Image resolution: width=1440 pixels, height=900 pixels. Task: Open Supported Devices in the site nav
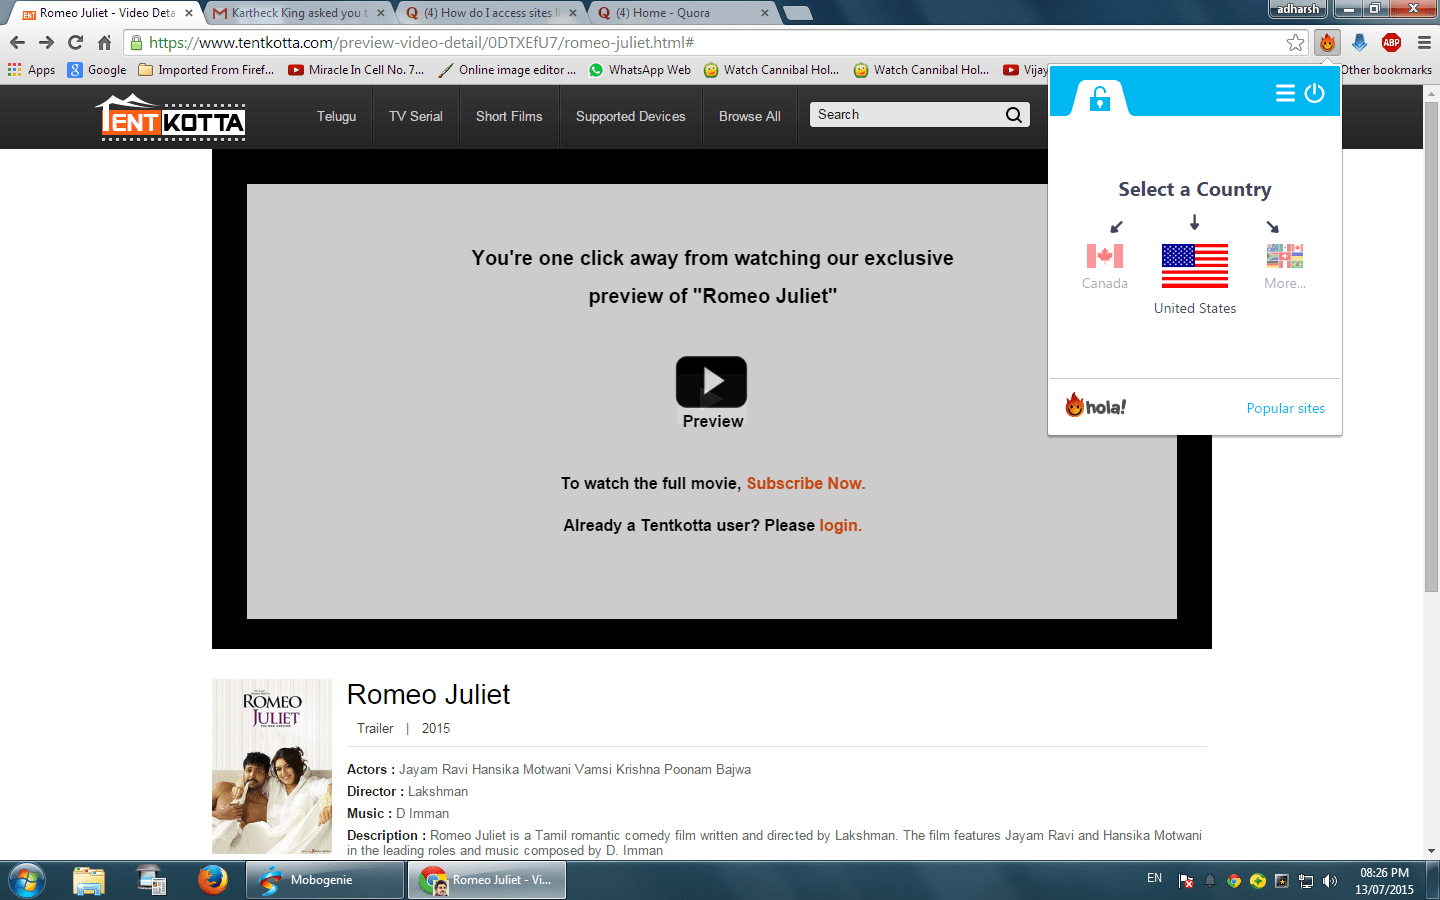pos(631,116)
